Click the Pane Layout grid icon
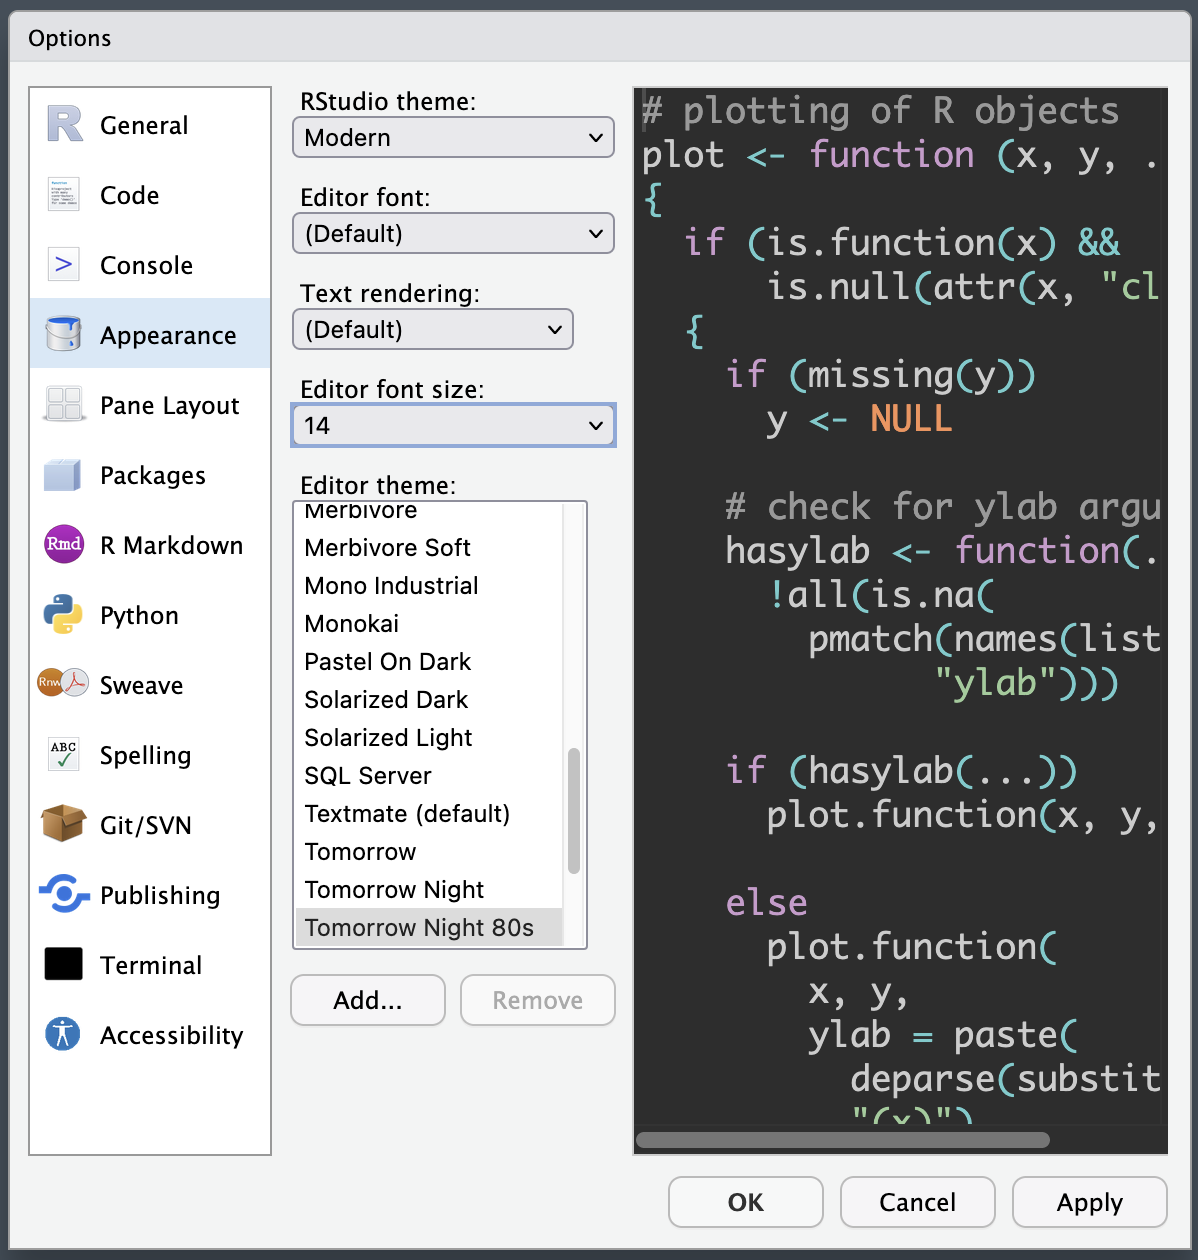The image size is (1198, 1260). click(64, 404)
